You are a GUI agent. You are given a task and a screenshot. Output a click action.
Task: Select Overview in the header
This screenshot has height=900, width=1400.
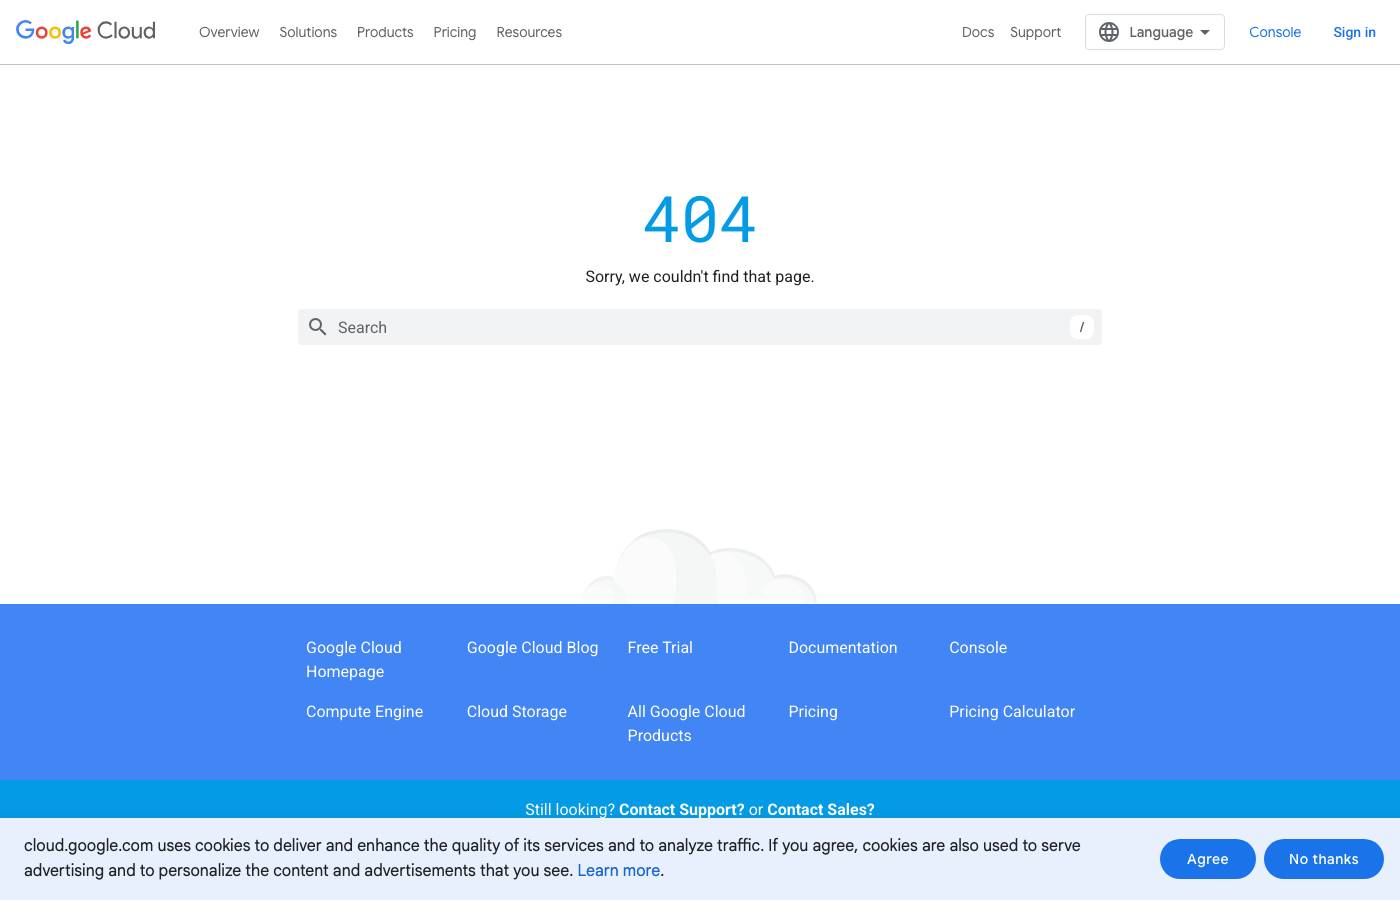[x=229, y=32]
